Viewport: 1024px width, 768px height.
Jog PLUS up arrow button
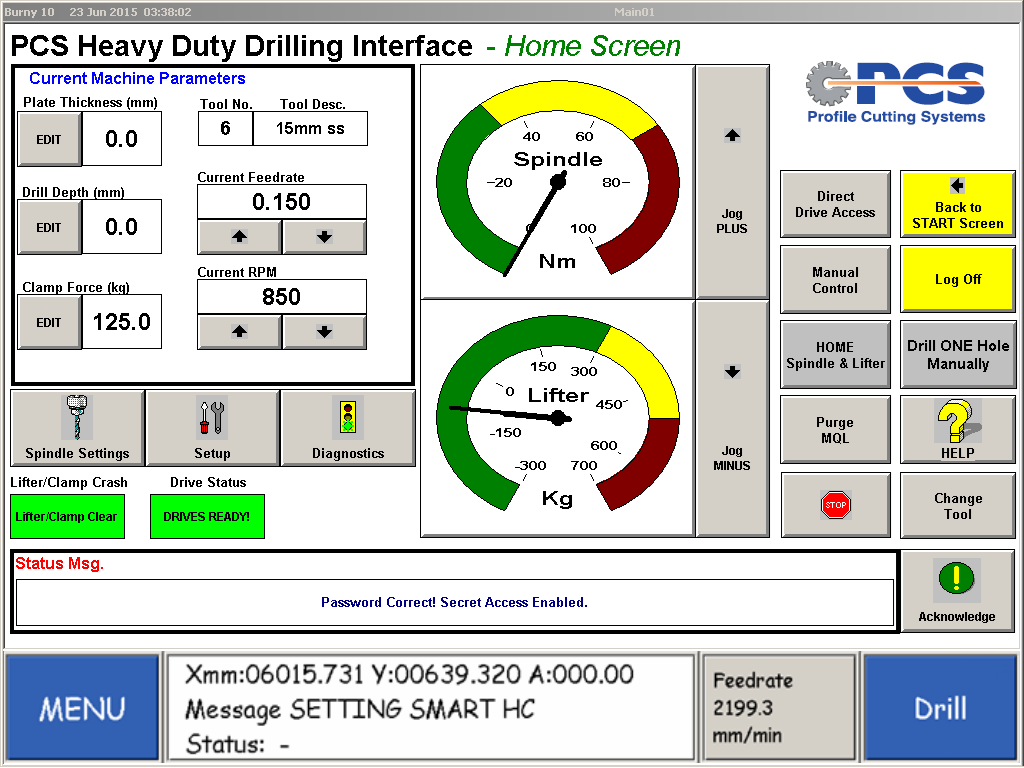pyautogui.click(x=732, y=182)
